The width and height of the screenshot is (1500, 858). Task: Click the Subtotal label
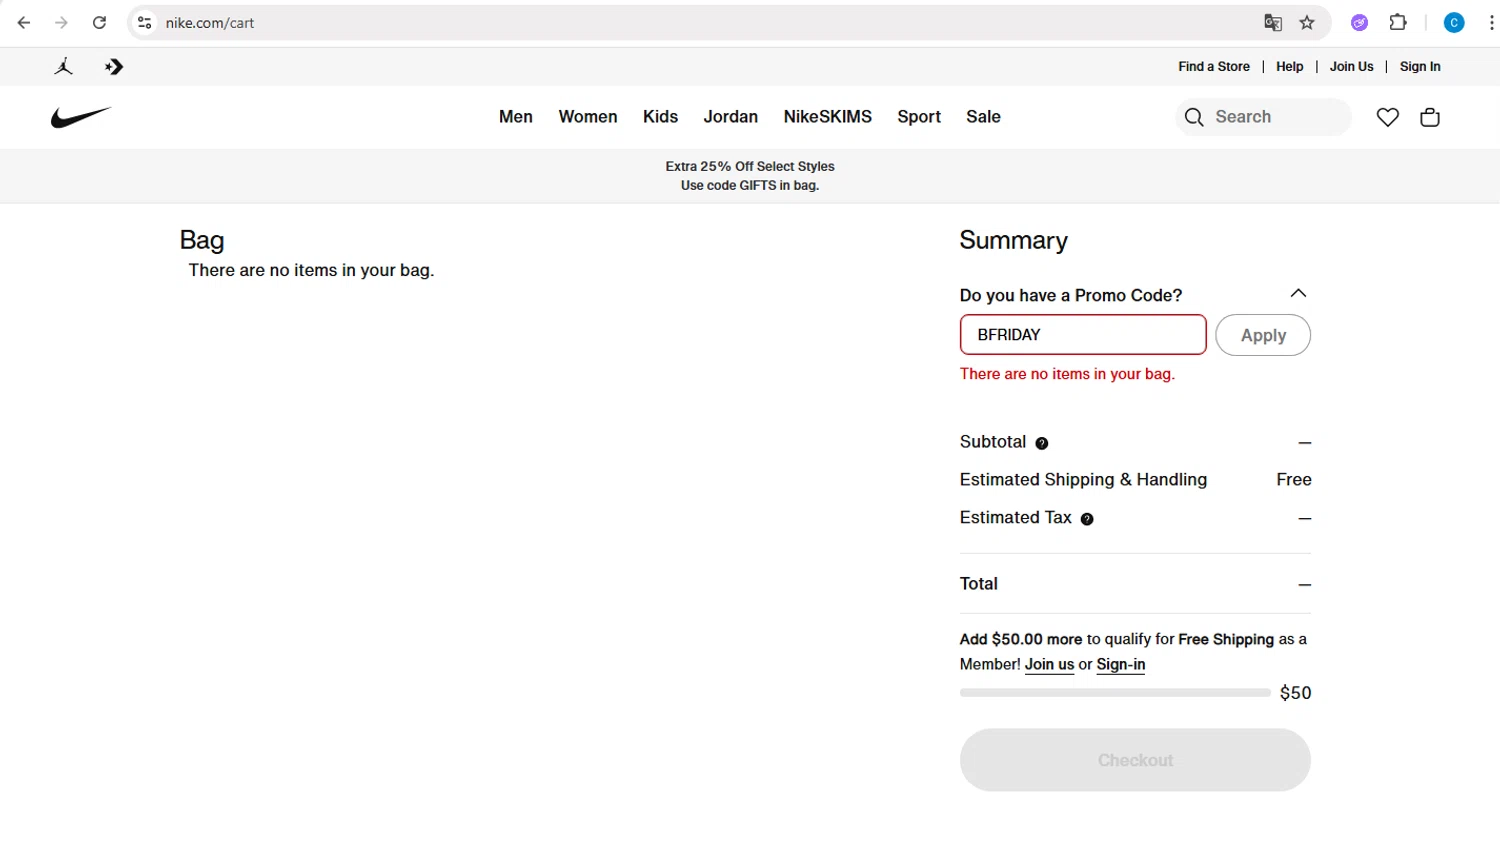coord(993,442)
